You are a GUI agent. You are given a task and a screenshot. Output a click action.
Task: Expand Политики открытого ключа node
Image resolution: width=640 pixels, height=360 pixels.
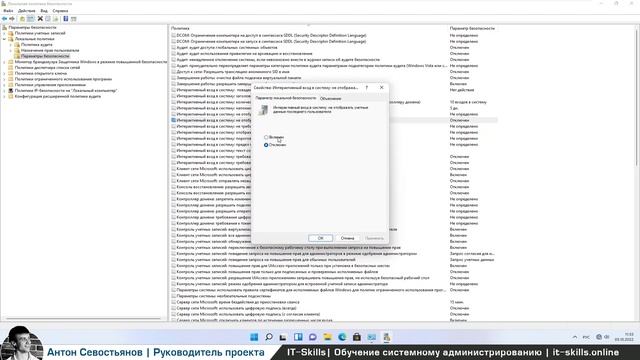4,73
